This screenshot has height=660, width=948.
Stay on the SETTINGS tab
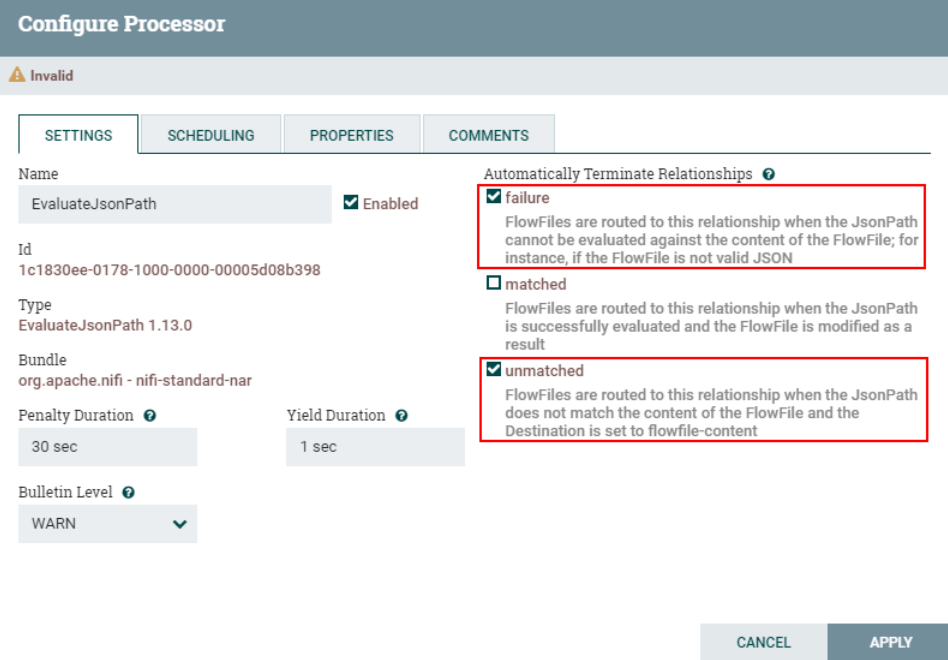[x=79, y=135]
